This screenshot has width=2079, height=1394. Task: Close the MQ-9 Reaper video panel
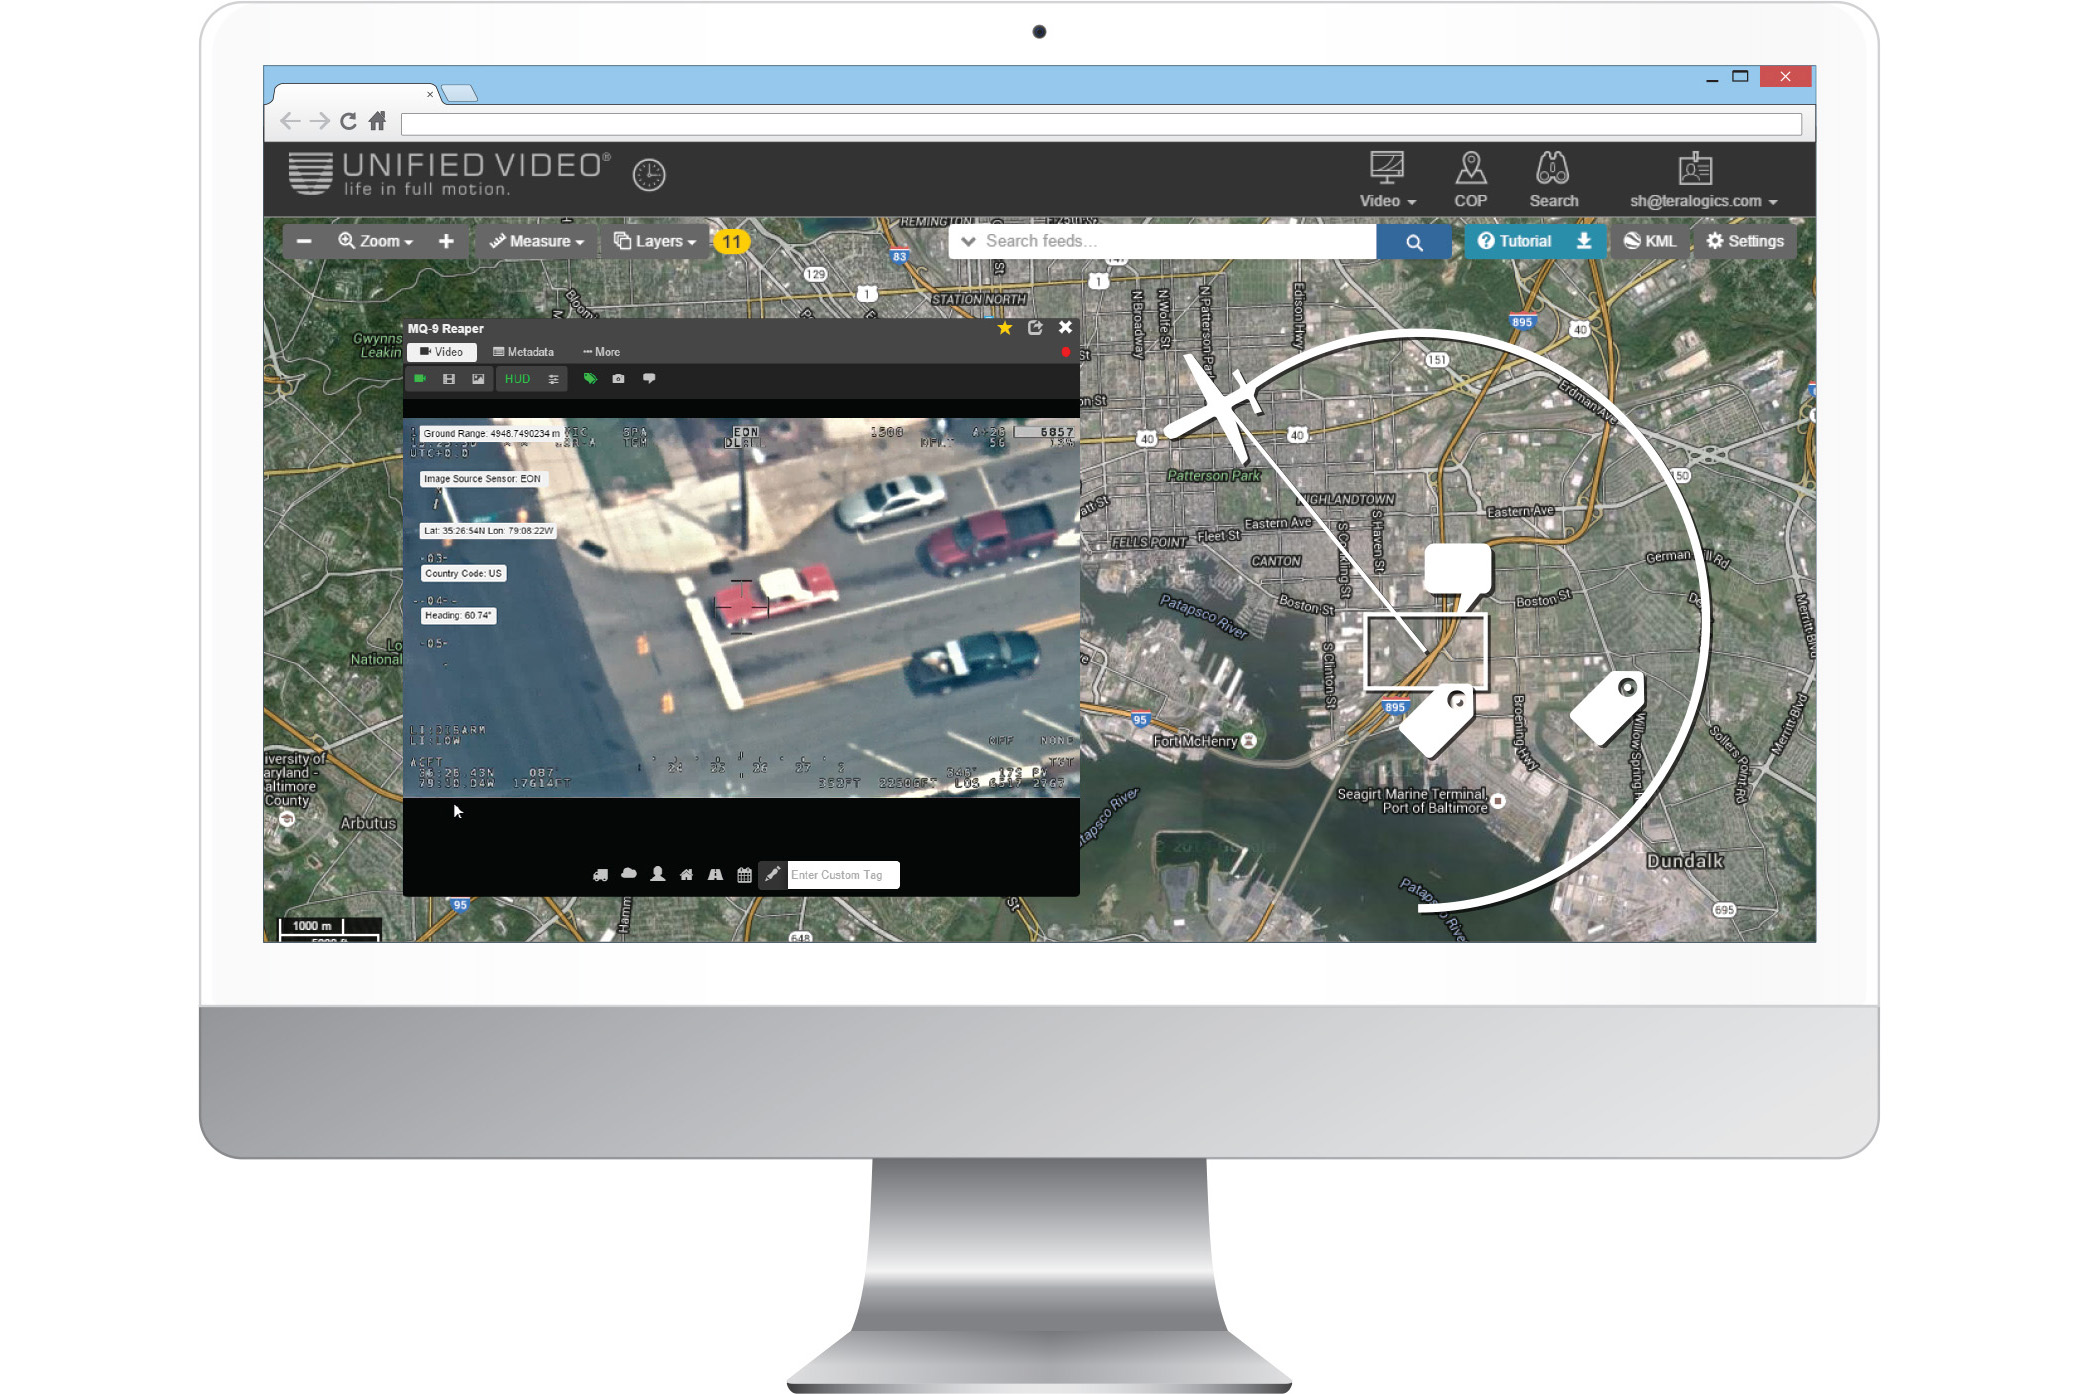click(x=1066, y=327)
